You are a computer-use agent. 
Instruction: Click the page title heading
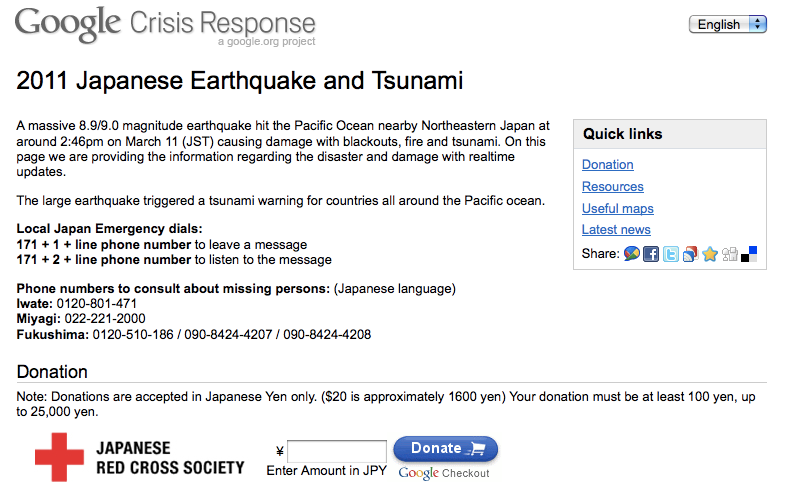click(240, 80)
